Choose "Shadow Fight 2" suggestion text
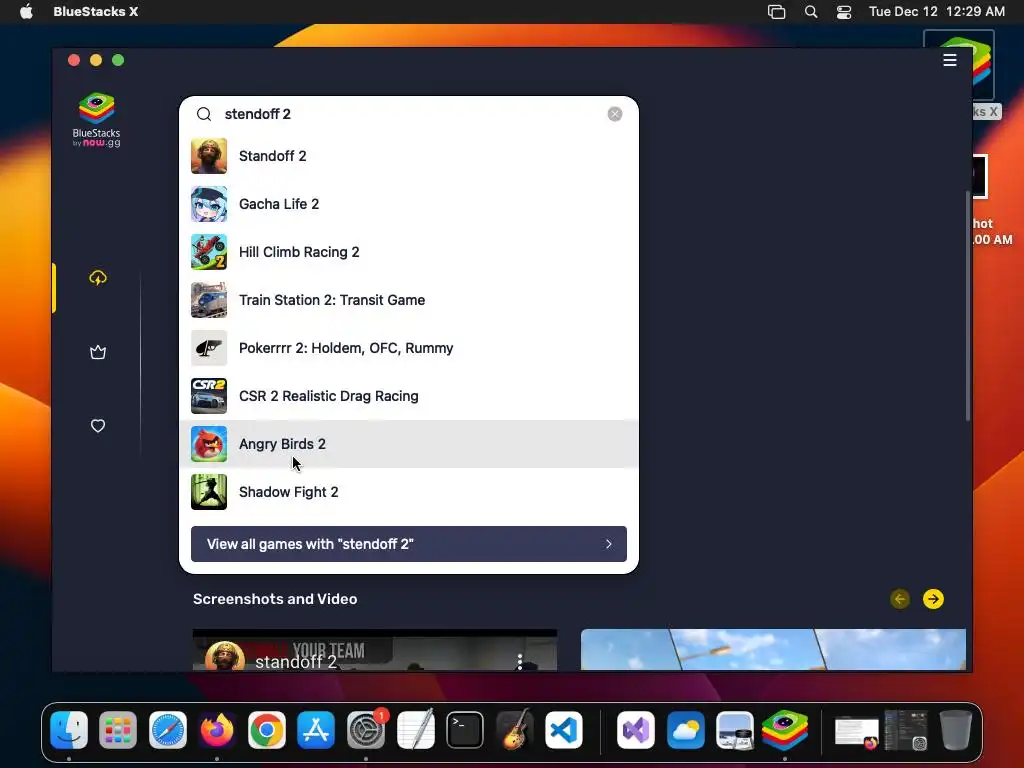Viewport: 1024px width, 768px height. point(289,492)
